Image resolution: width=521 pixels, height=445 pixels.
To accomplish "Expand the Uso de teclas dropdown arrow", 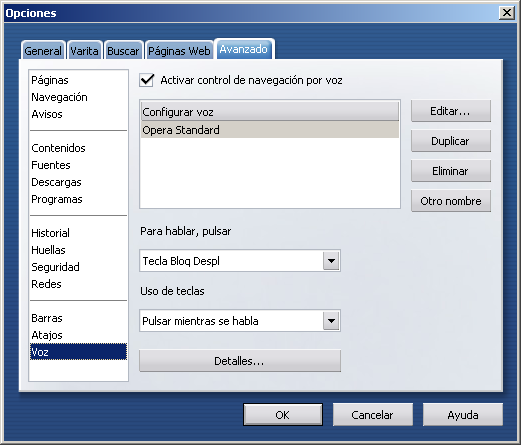I will pyautogui.click(x=331, y=321).
